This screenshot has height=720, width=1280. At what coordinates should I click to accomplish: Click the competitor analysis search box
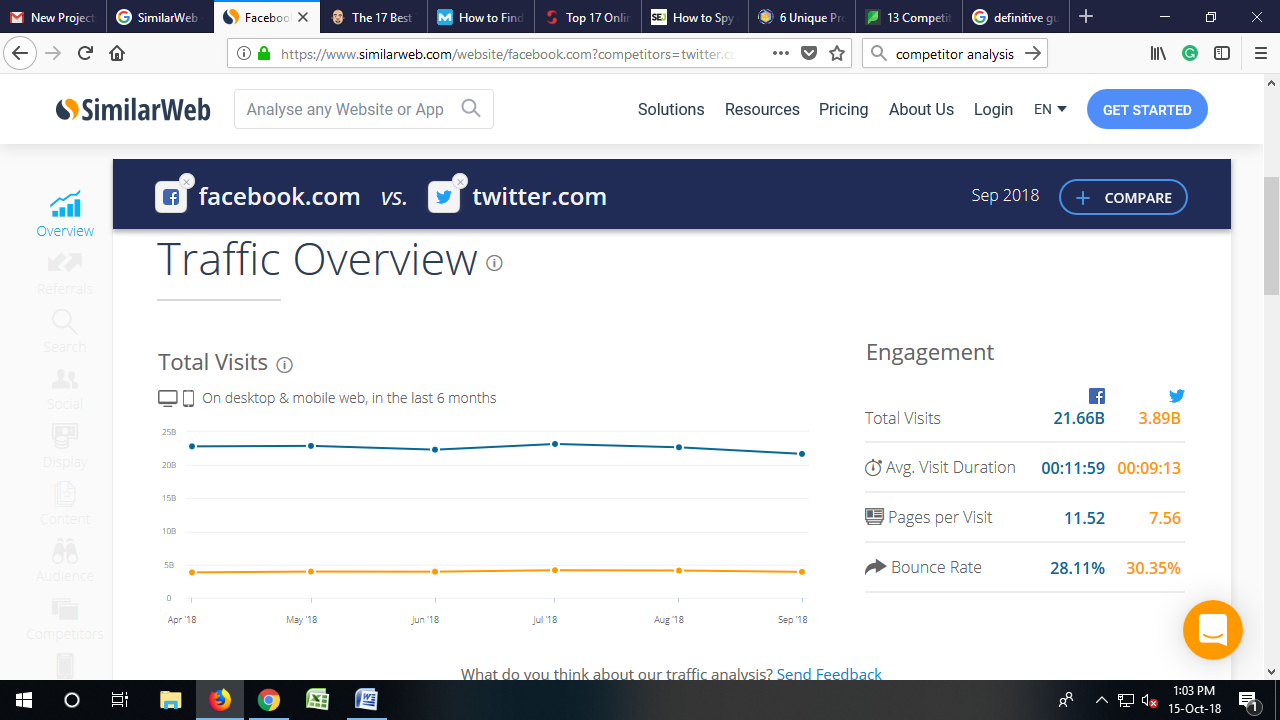coord(954,53)
